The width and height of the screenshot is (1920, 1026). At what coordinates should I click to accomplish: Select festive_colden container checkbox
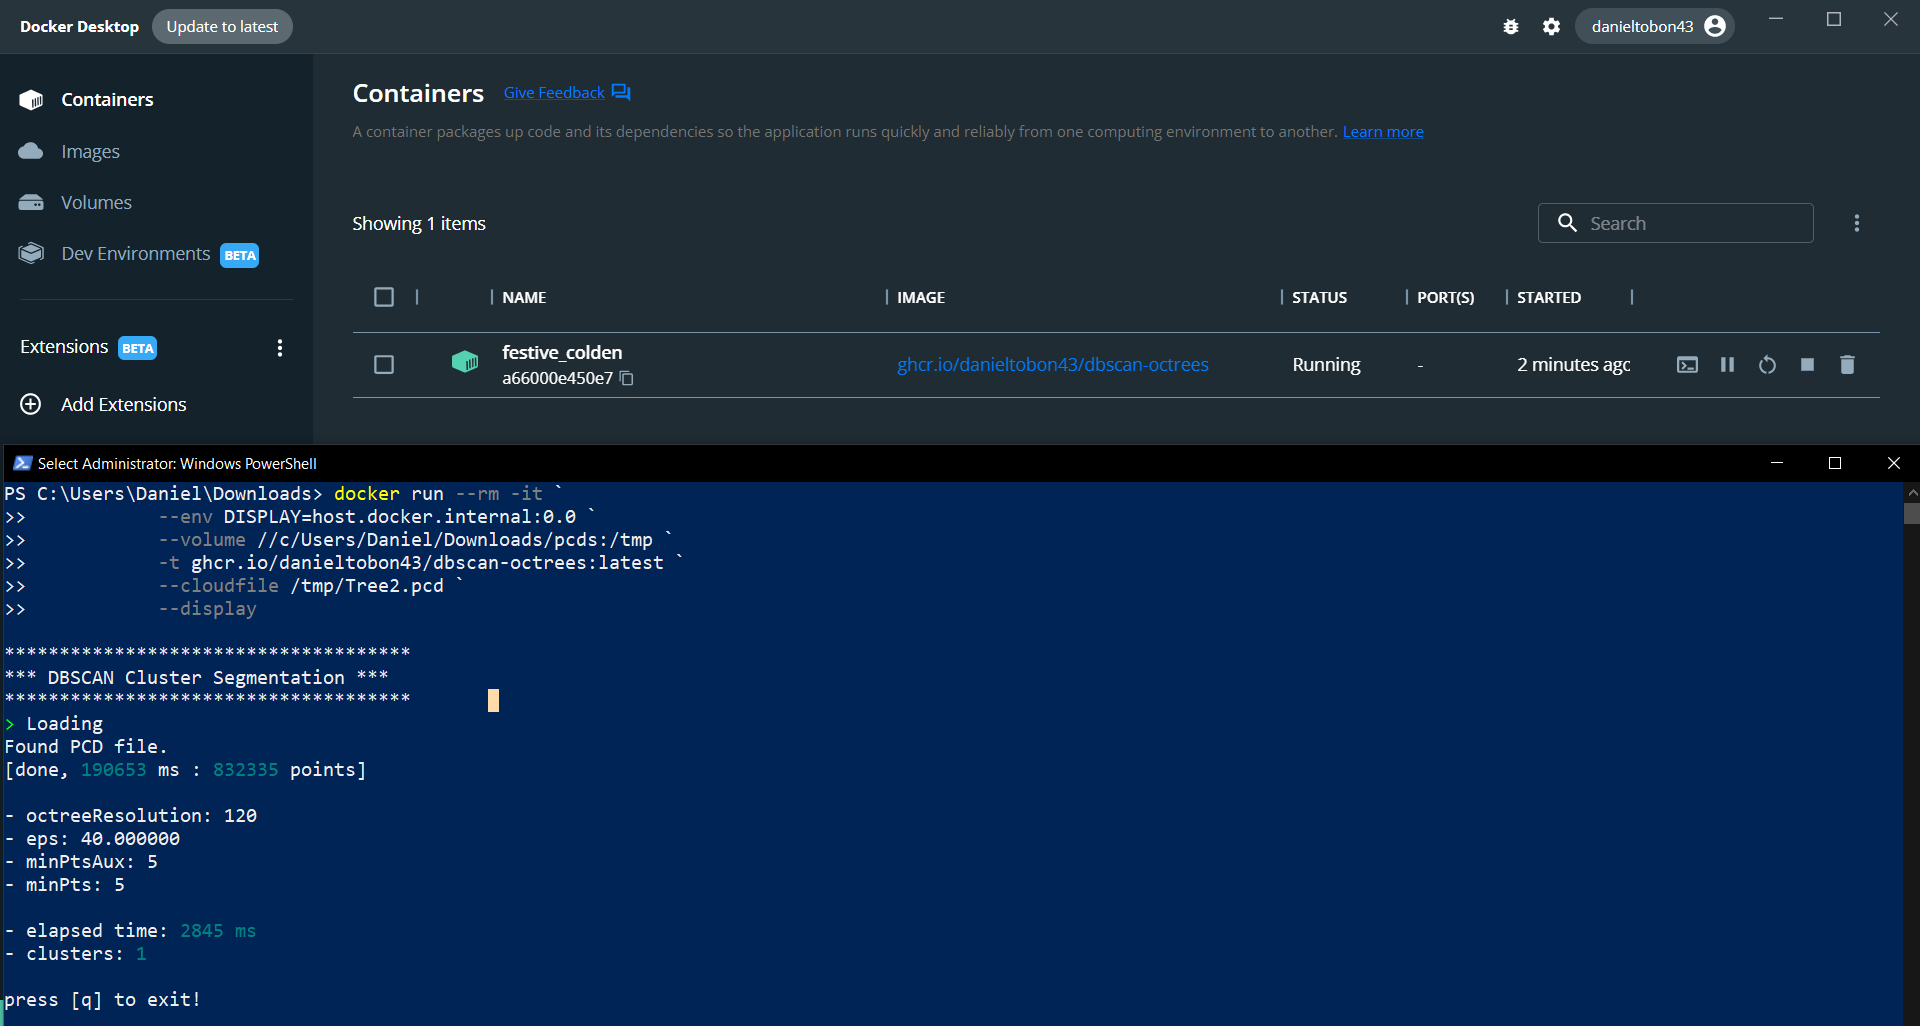[x=384, y=365]
